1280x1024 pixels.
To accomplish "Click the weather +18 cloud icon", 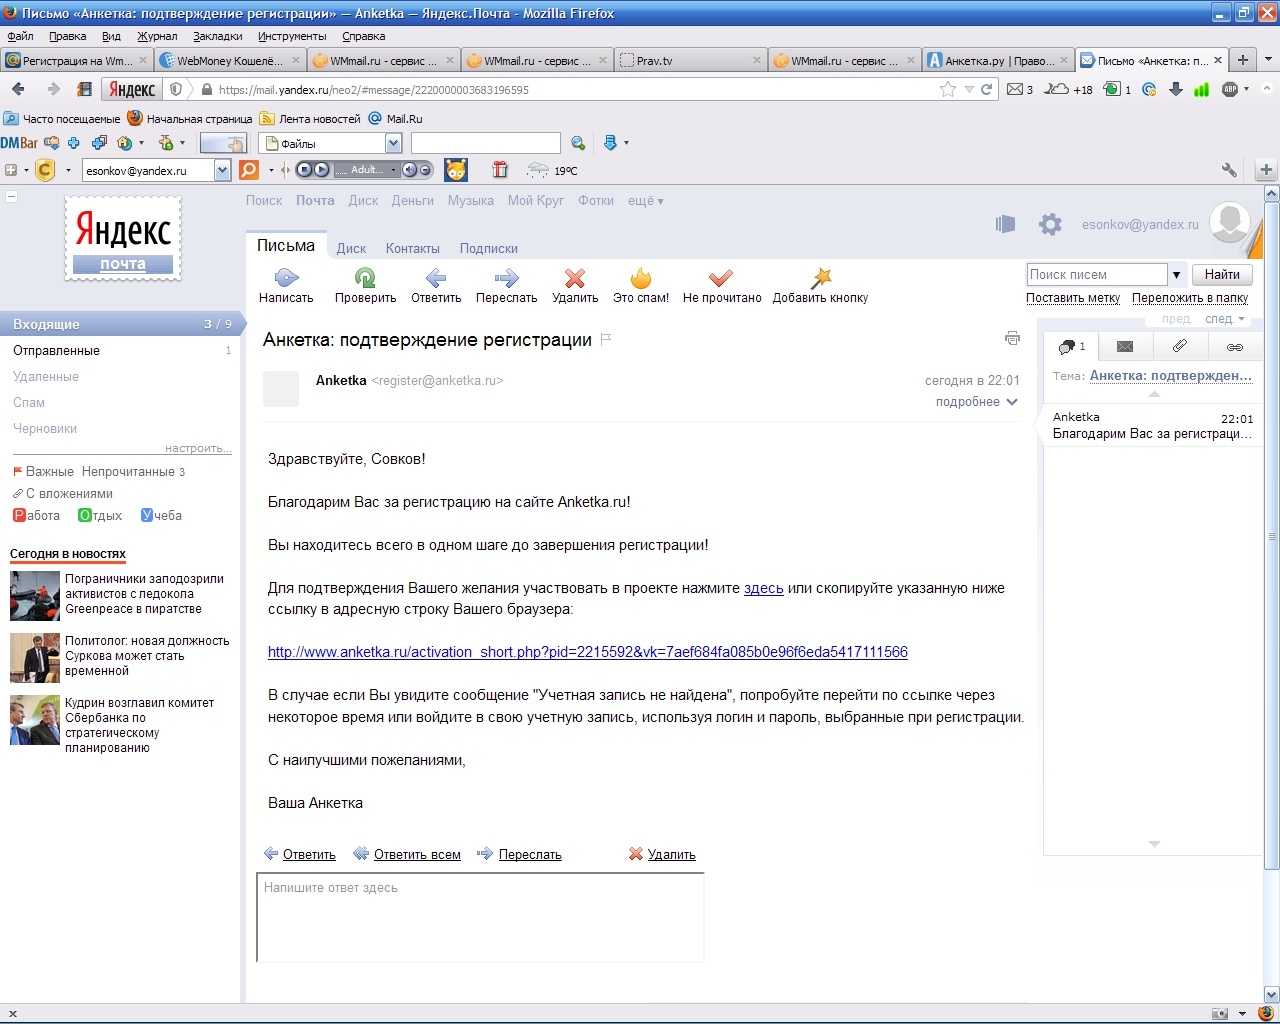I will click(x=1056, y=89).
